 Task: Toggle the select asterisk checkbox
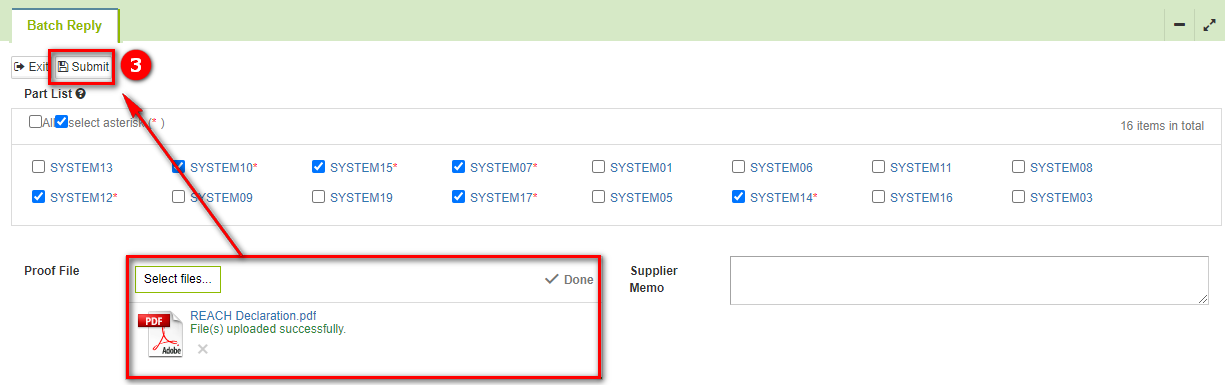(61, 122)
